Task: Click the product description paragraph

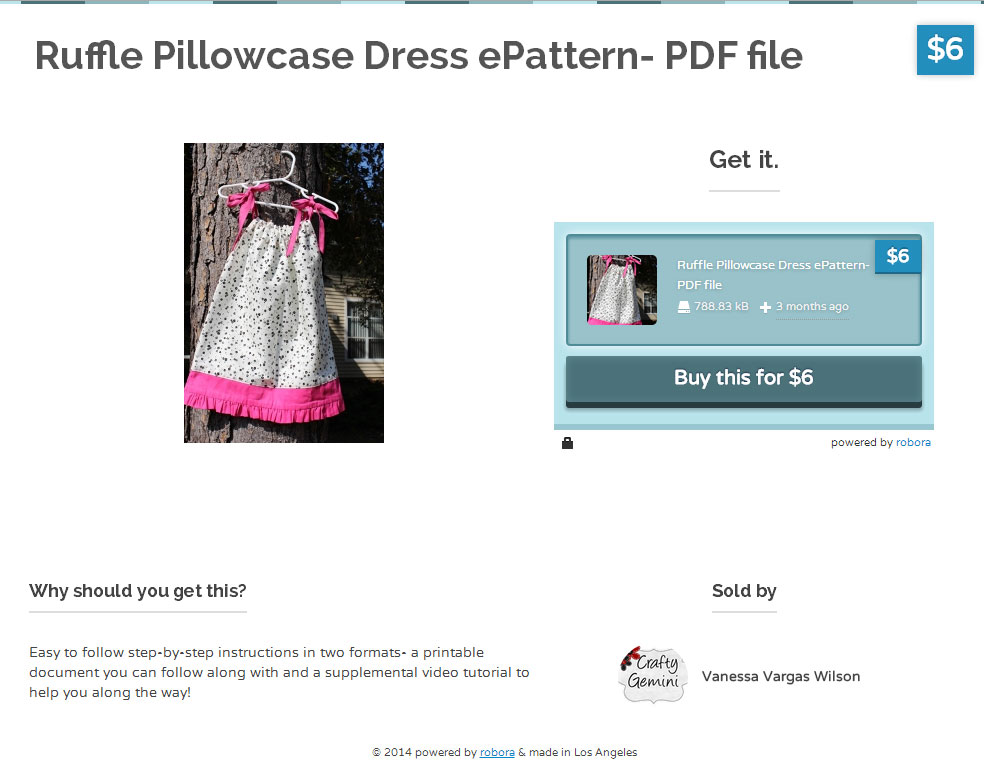Action: 279,673
